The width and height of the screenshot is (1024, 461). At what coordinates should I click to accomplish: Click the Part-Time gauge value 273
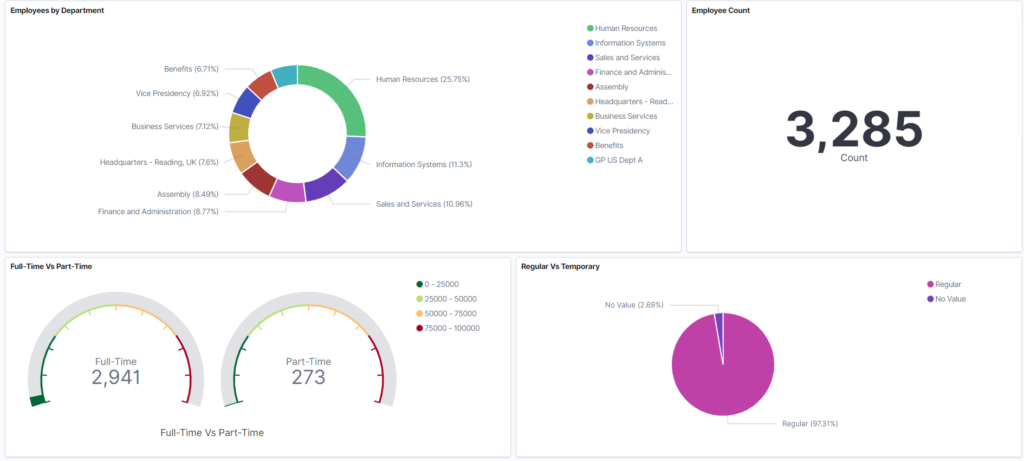coord(308,377)
